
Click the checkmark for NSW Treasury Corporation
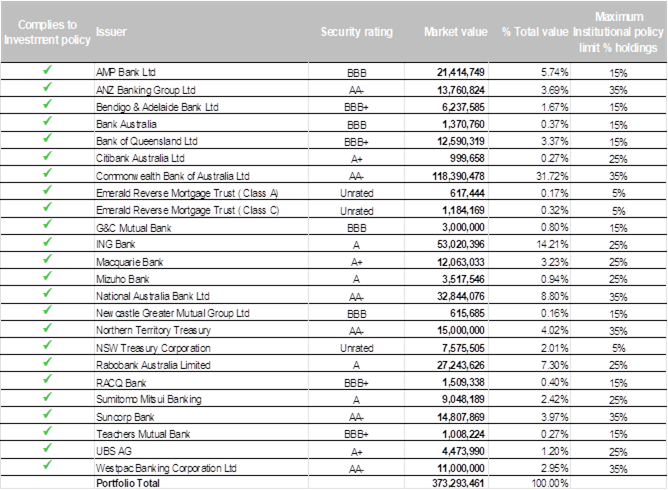point(47,345)
